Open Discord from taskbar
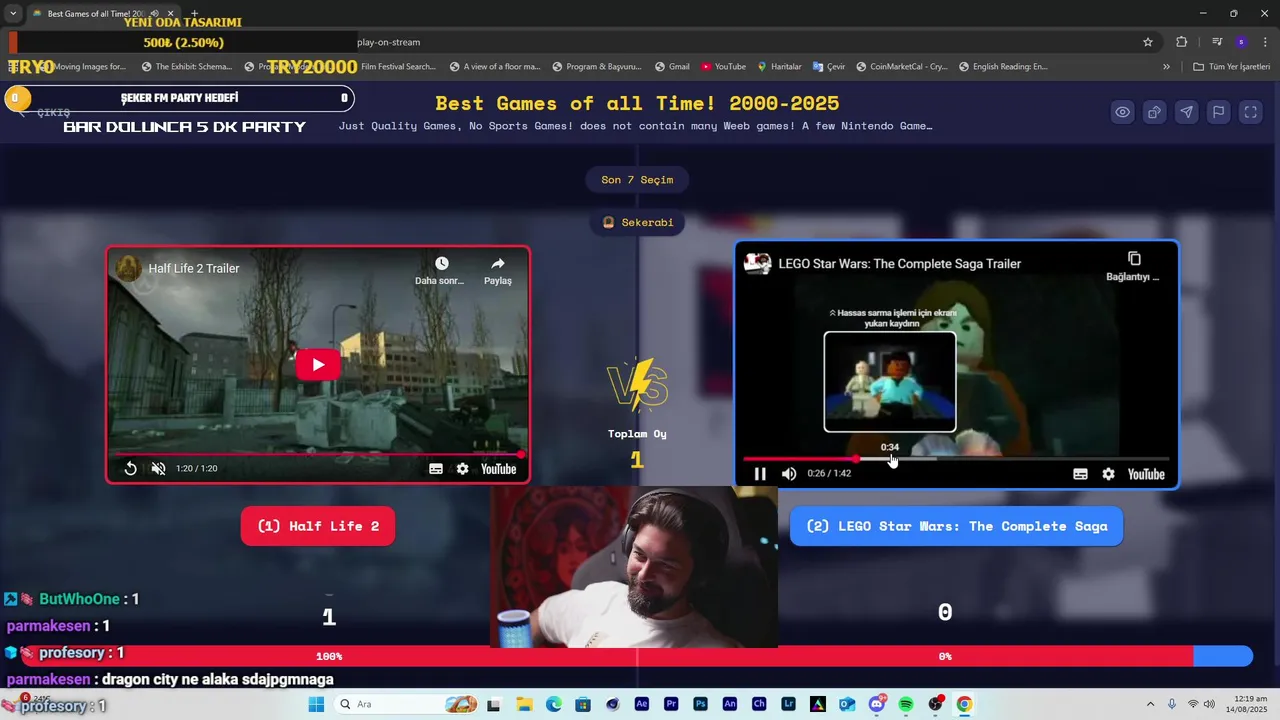 [x=877, y=704]
